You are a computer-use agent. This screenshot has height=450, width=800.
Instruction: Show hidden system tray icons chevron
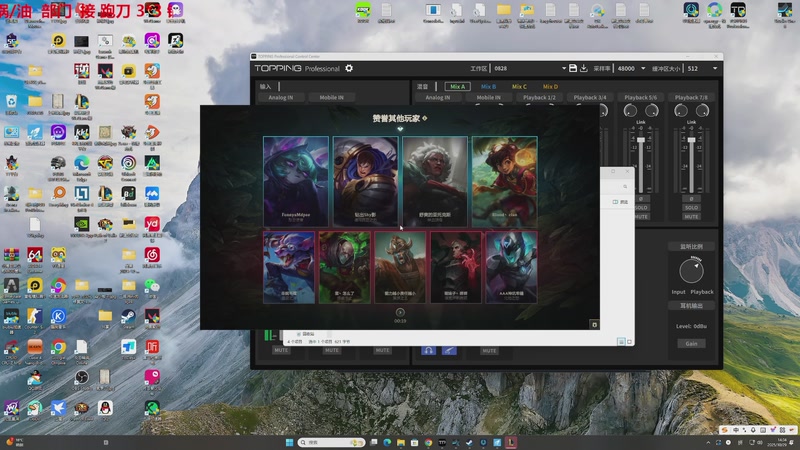click(x=708, y=442)
